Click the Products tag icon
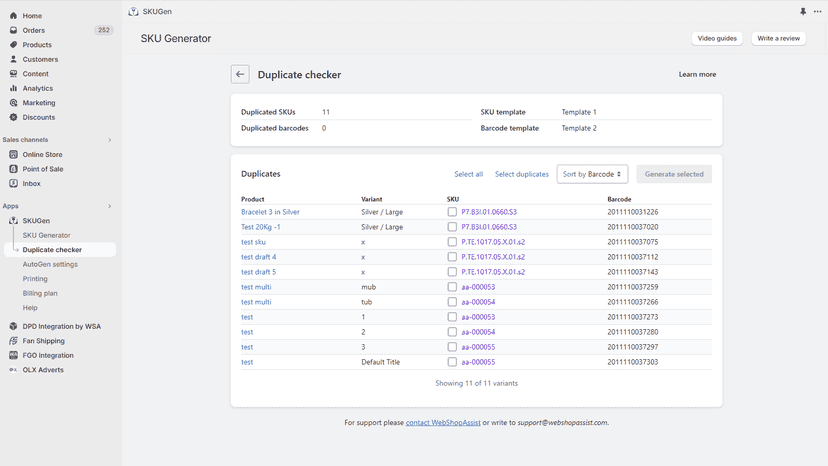 click(x=13, y=45)
